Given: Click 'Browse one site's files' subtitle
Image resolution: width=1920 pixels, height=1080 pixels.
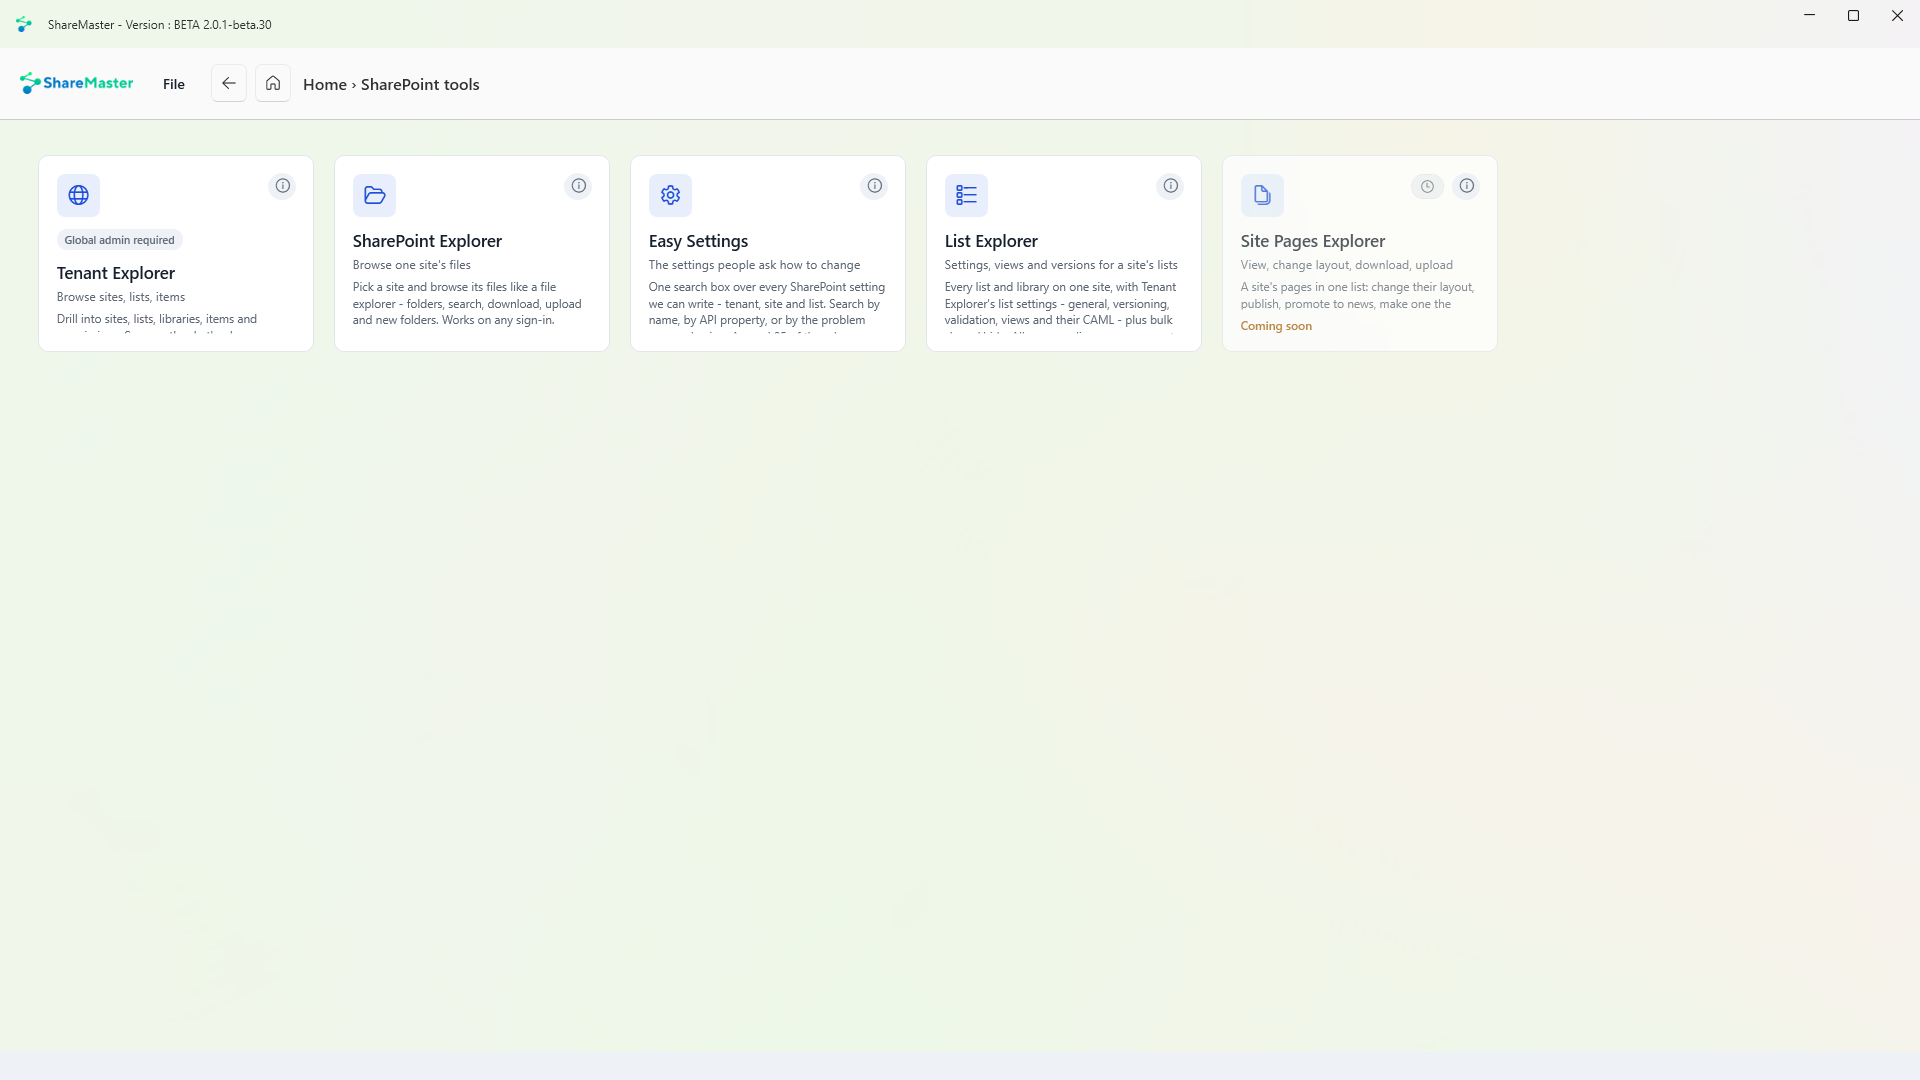Looking at the screenshot, I should click(412, 265).
